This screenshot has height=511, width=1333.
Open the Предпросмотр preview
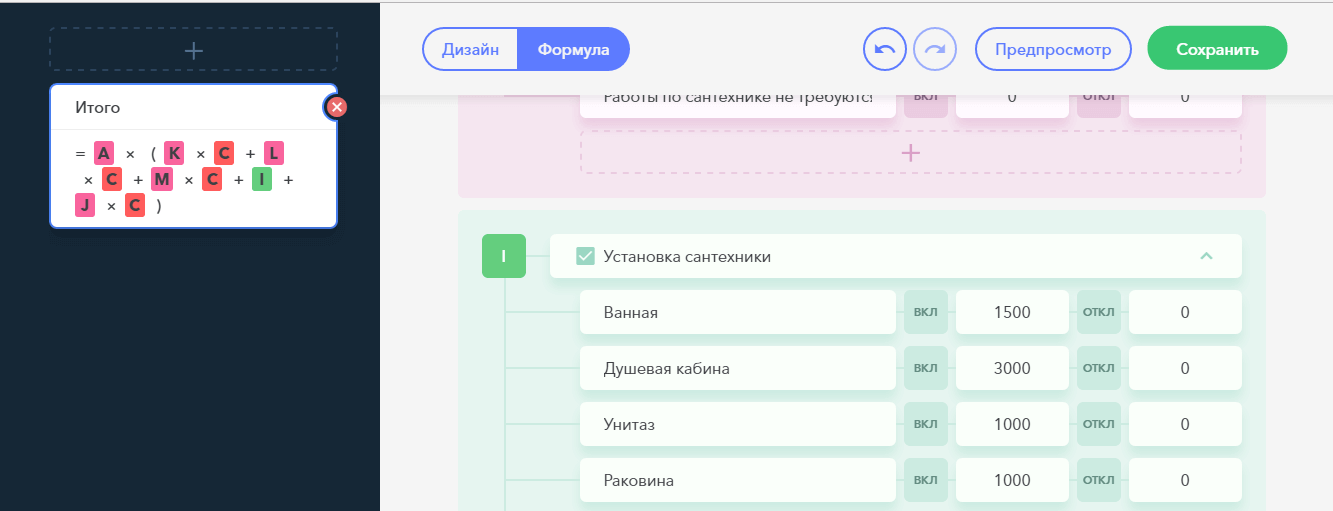click(1053, 49)
